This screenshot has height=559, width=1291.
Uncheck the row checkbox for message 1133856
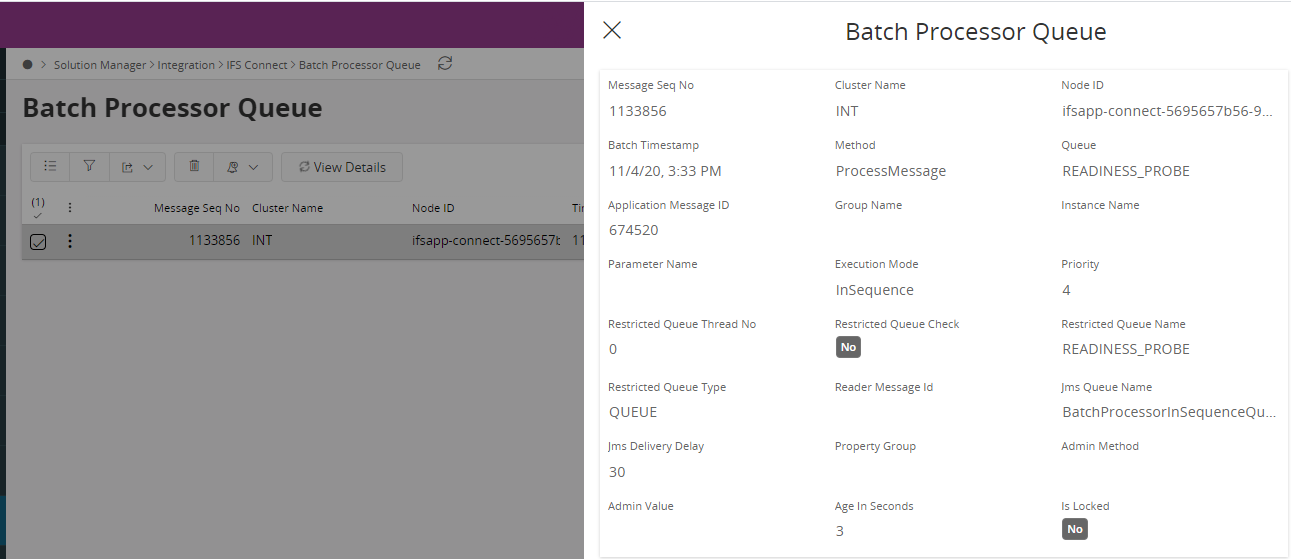(38, 241)
